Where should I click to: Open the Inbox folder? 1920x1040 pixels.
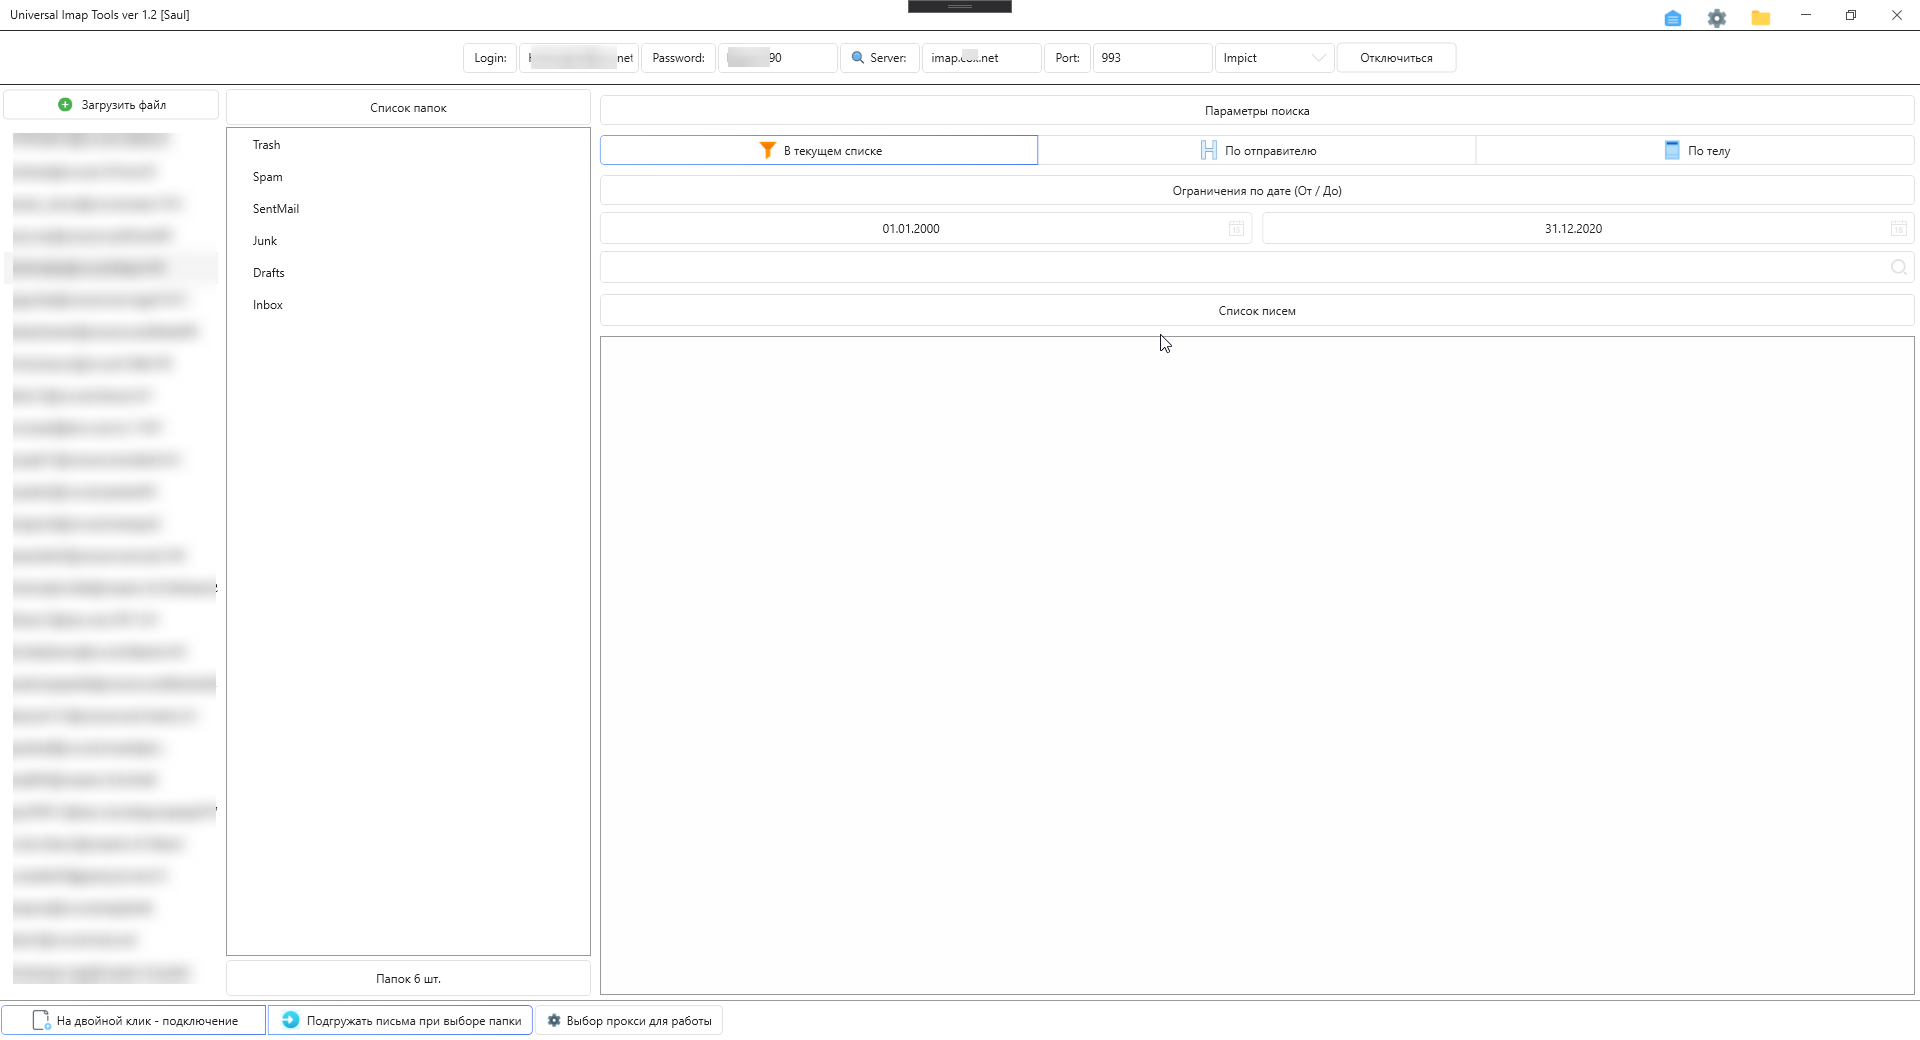pos(268,305)
